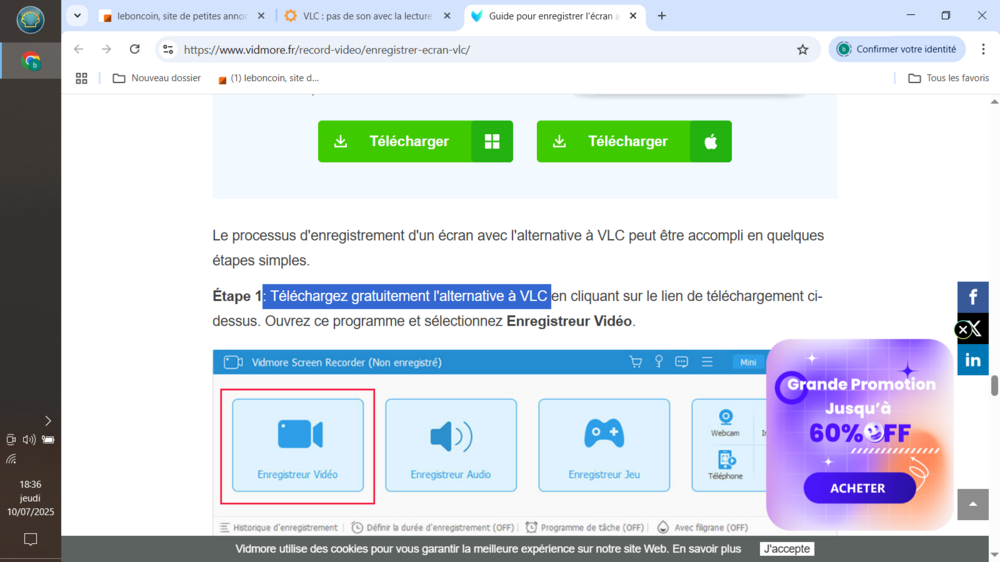Reload the Vidmore page
This screenshot has width=1000, height=562.
coord(135,49)
